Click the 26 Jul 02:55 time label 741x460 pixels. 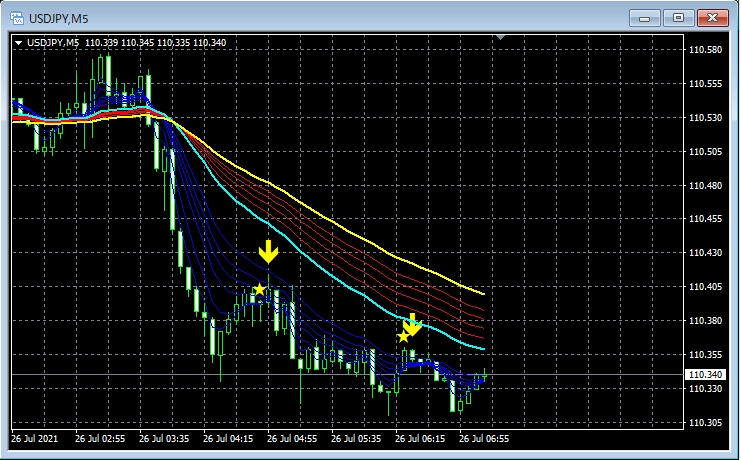point(100,439)
